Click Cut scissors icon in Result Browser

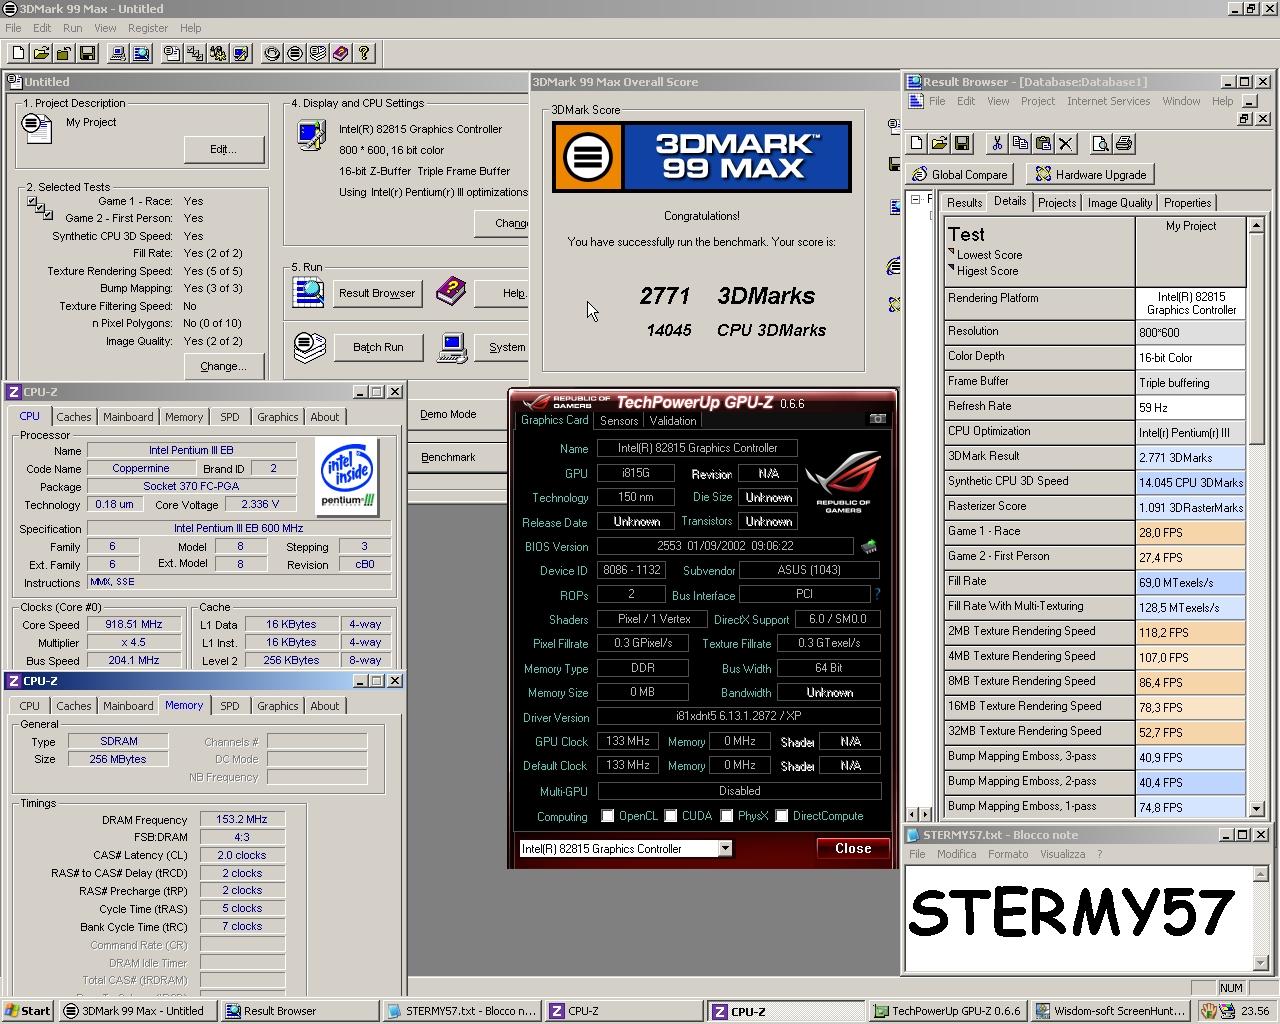[996, 144]
